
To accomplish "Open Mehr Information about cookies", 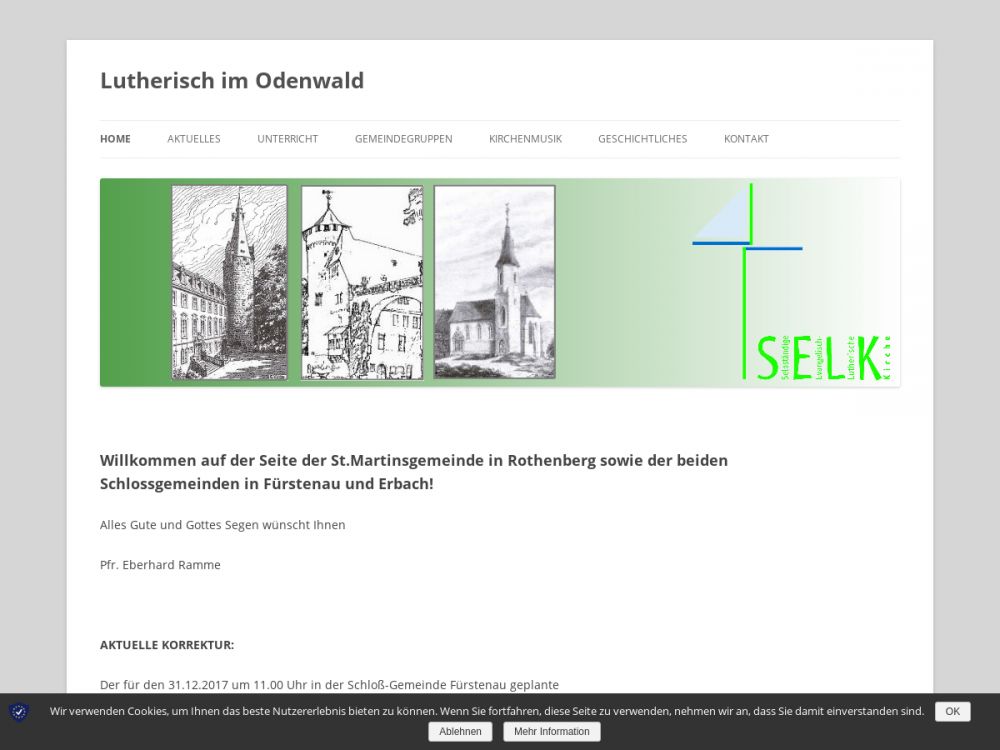I will [x=552, y=732].
